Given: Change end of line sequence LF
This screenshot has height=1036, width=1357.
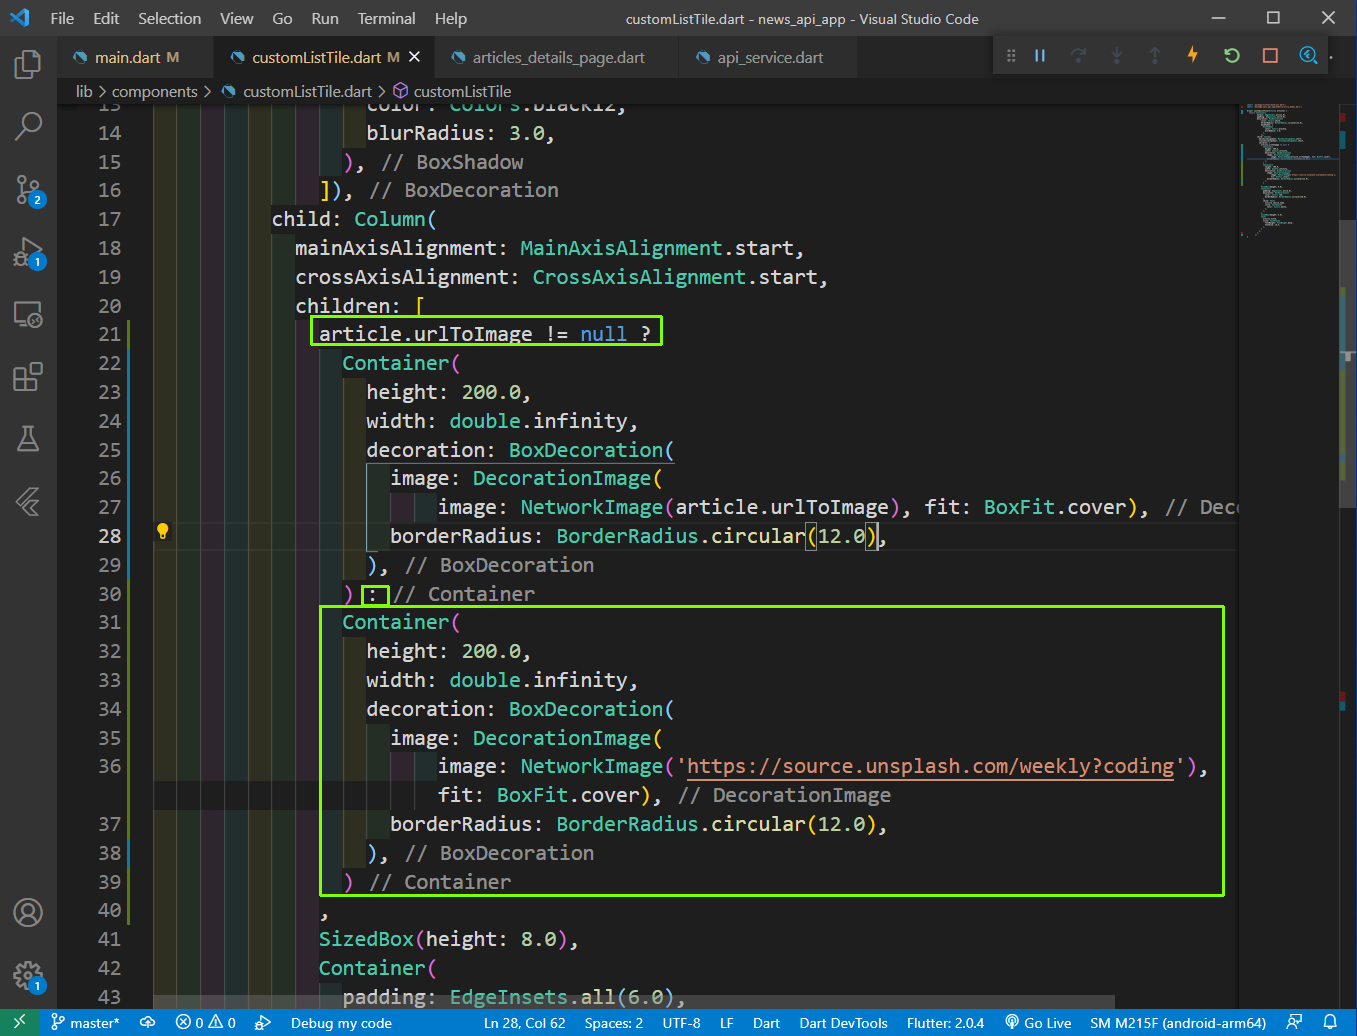Looking at the screenshot, I should click(x=727, y=1022).
